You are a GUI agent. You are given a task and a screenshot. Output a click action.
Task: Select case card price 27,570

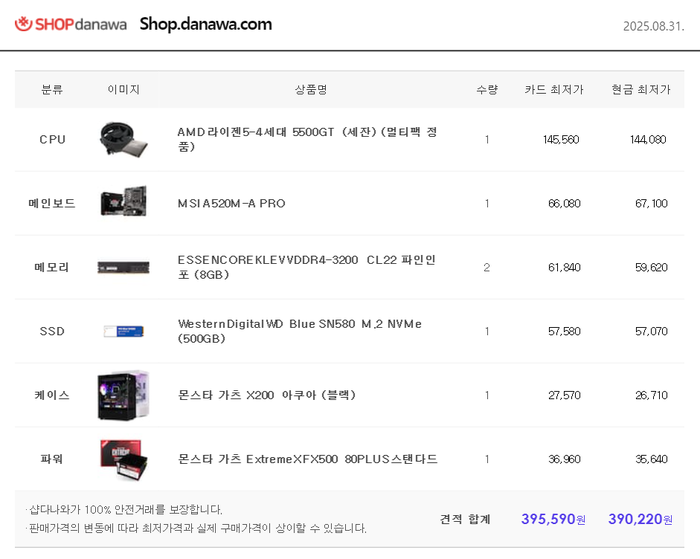564,395
